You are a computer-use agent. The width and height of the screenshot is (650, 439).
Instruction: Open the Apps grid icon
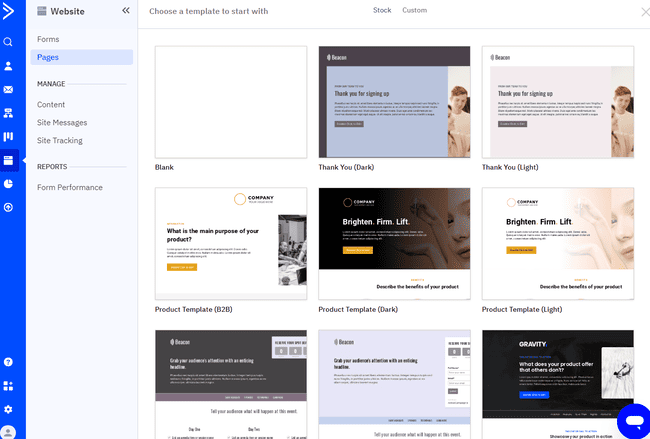pos(8,386)
